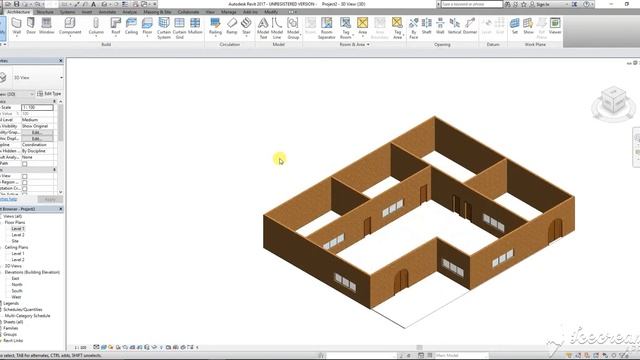Collapse the Extents properties section
Viewport: 640px width, 360px height.
click(54, 170)
